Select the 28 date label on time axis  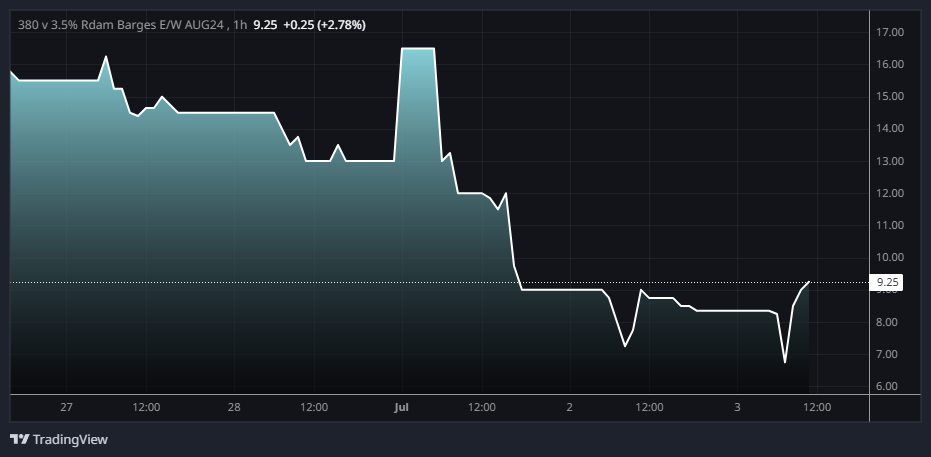pos(234,407)
